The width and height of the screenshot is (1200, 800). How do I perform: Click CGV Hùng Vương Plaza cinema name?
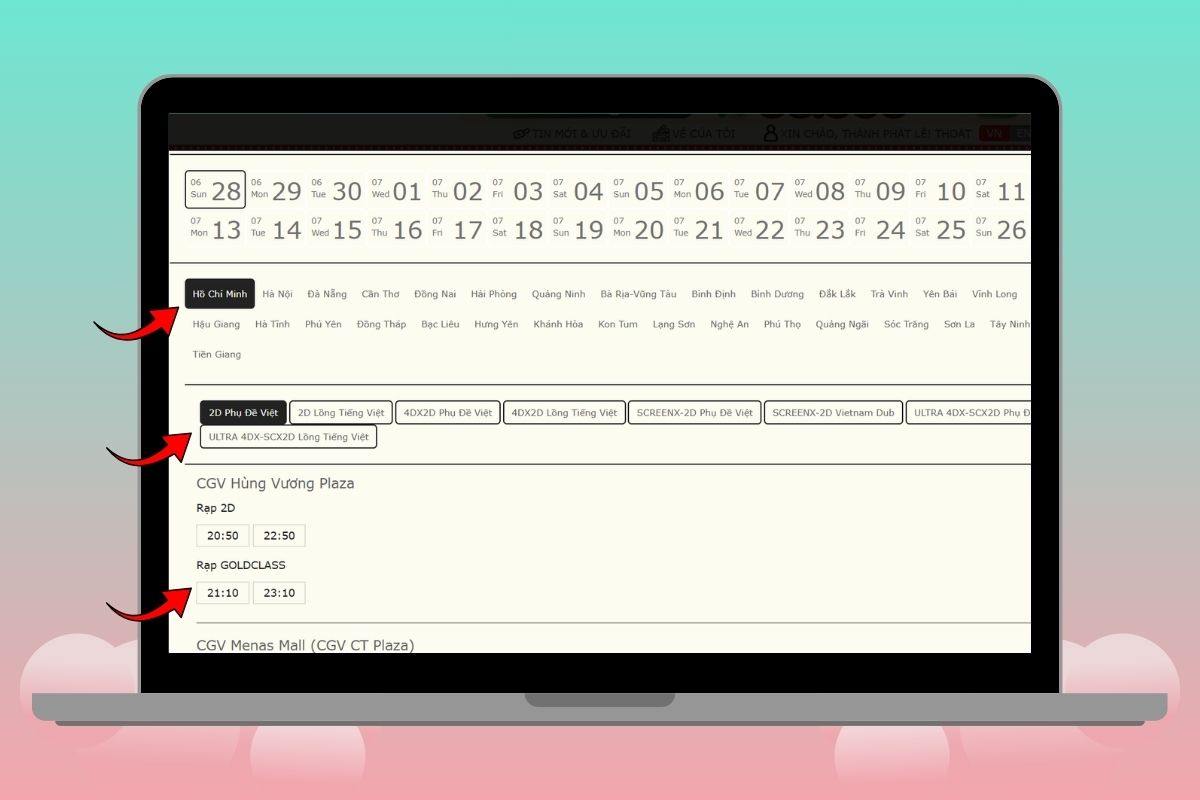point(275,483)
